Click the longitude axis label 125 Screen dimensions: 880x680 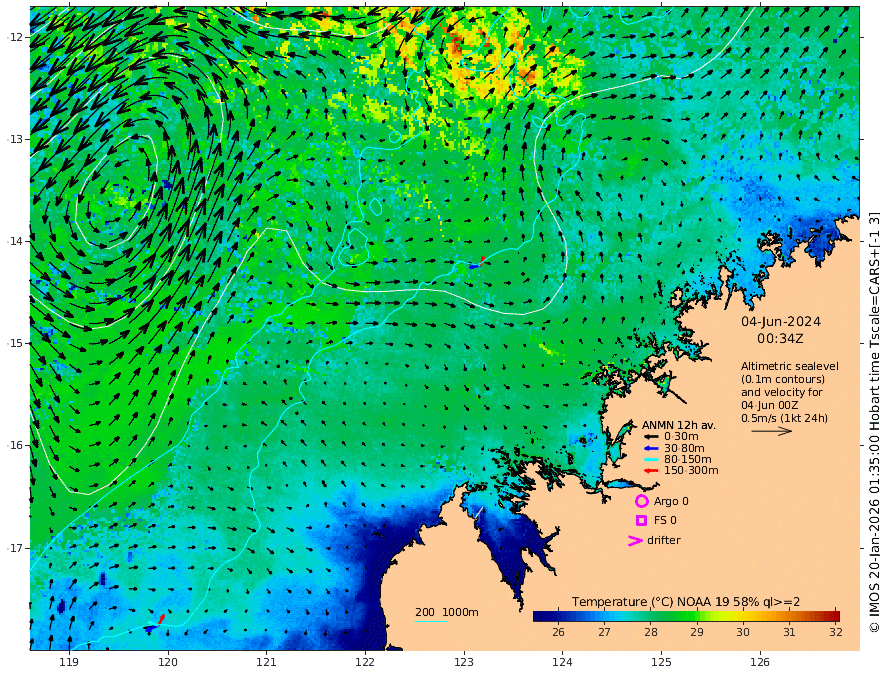click(x=661, y=663)
